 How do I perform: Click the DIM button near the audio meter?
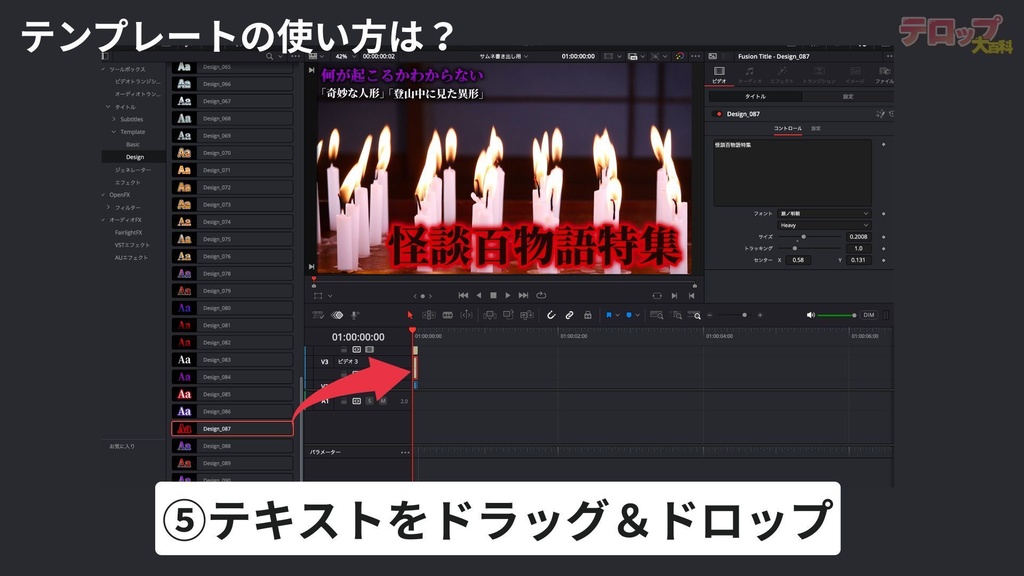click(870, 315)
